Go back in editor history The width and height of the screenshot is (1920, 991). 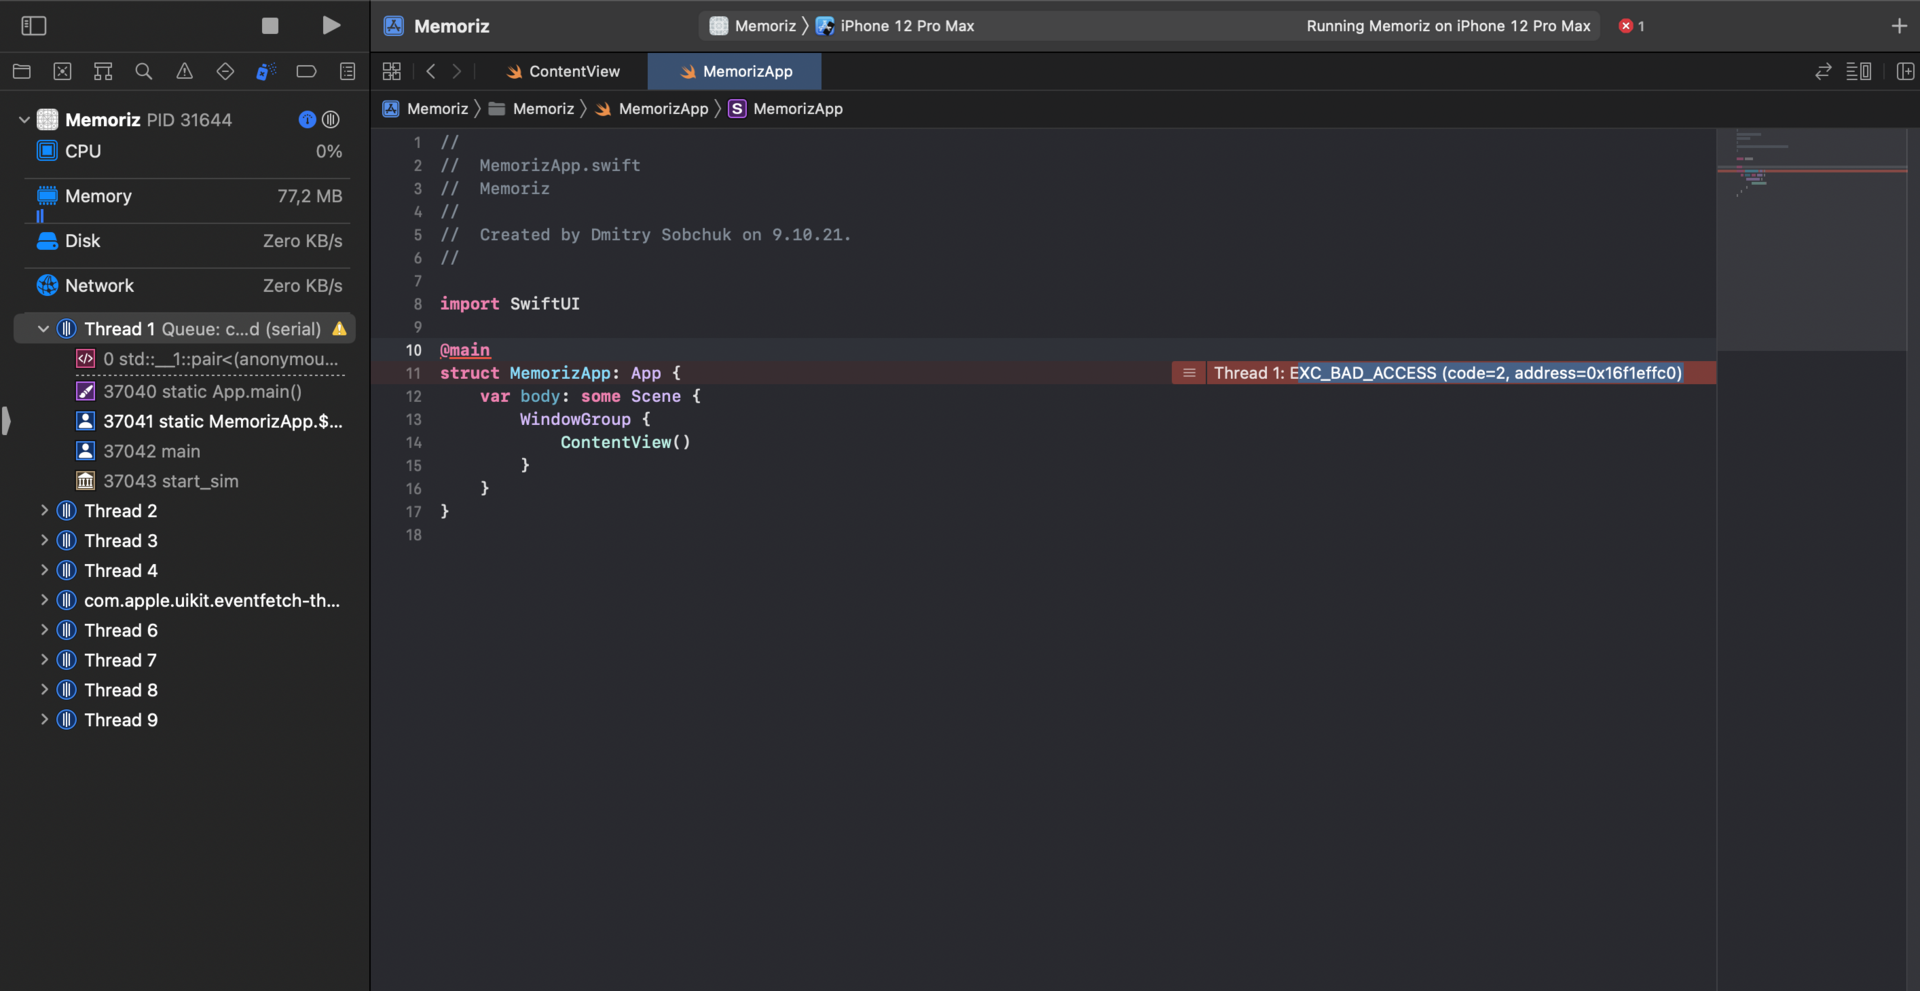[x=431, y=71]
